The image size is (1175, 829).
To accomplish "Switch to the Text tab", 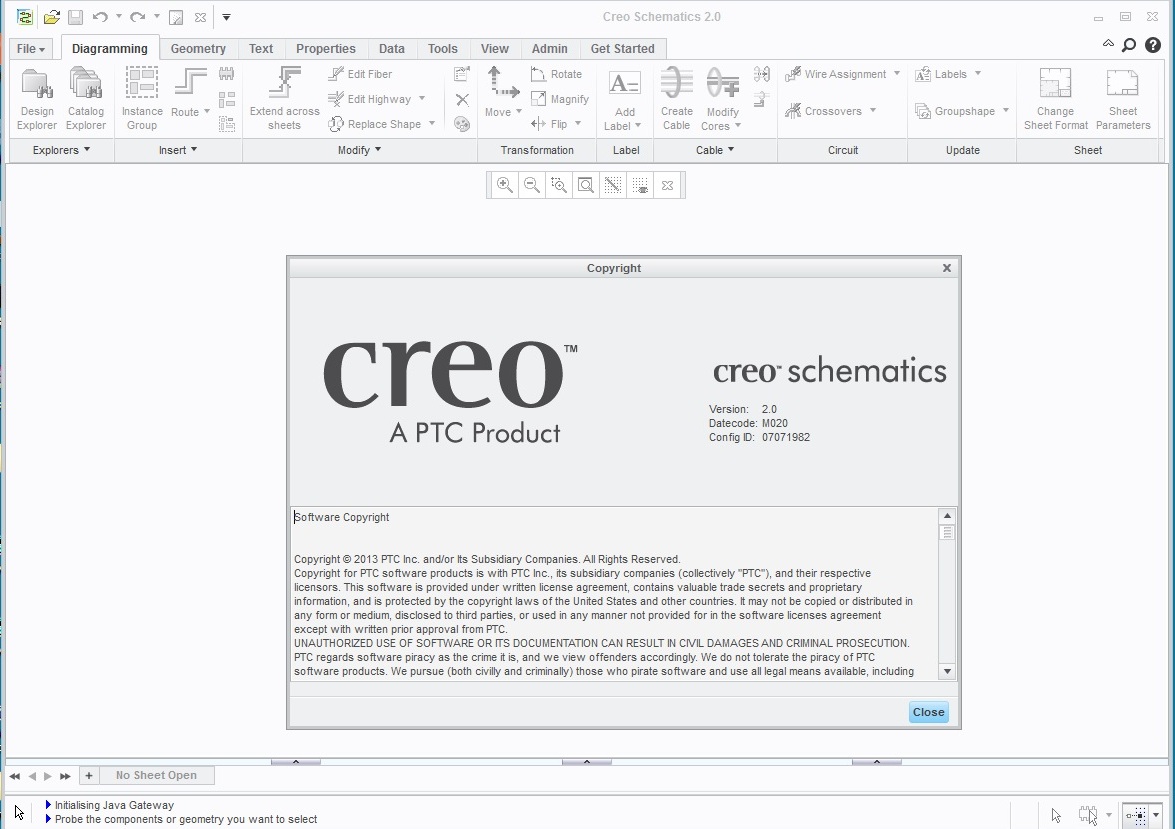I will (x=261, y=49).
